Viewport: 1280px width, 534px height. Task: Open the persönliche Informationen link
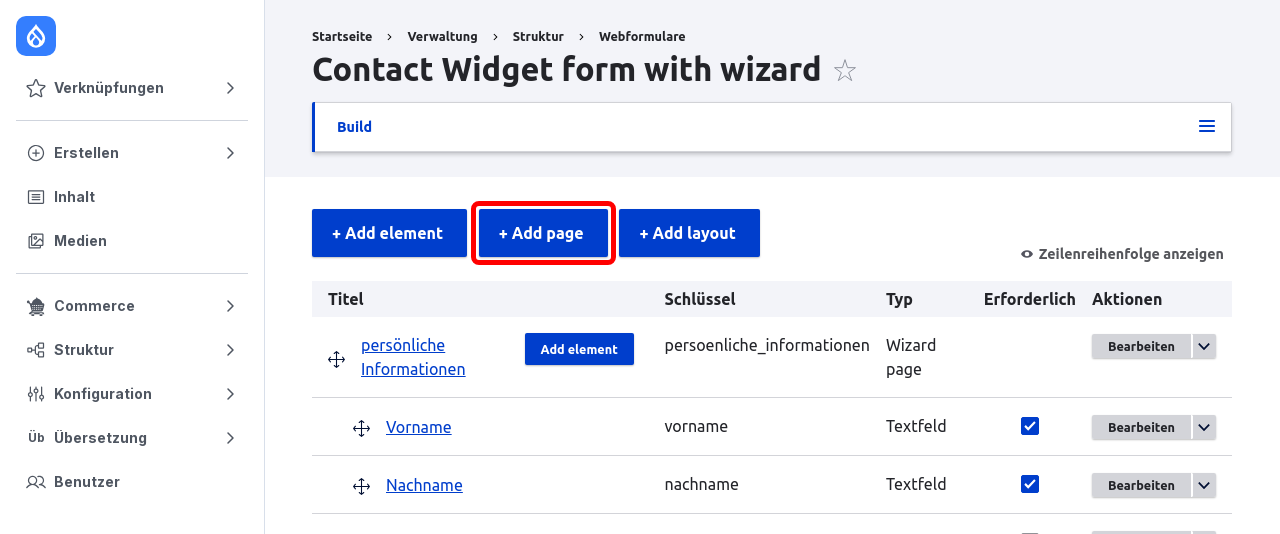coord(413,357)
